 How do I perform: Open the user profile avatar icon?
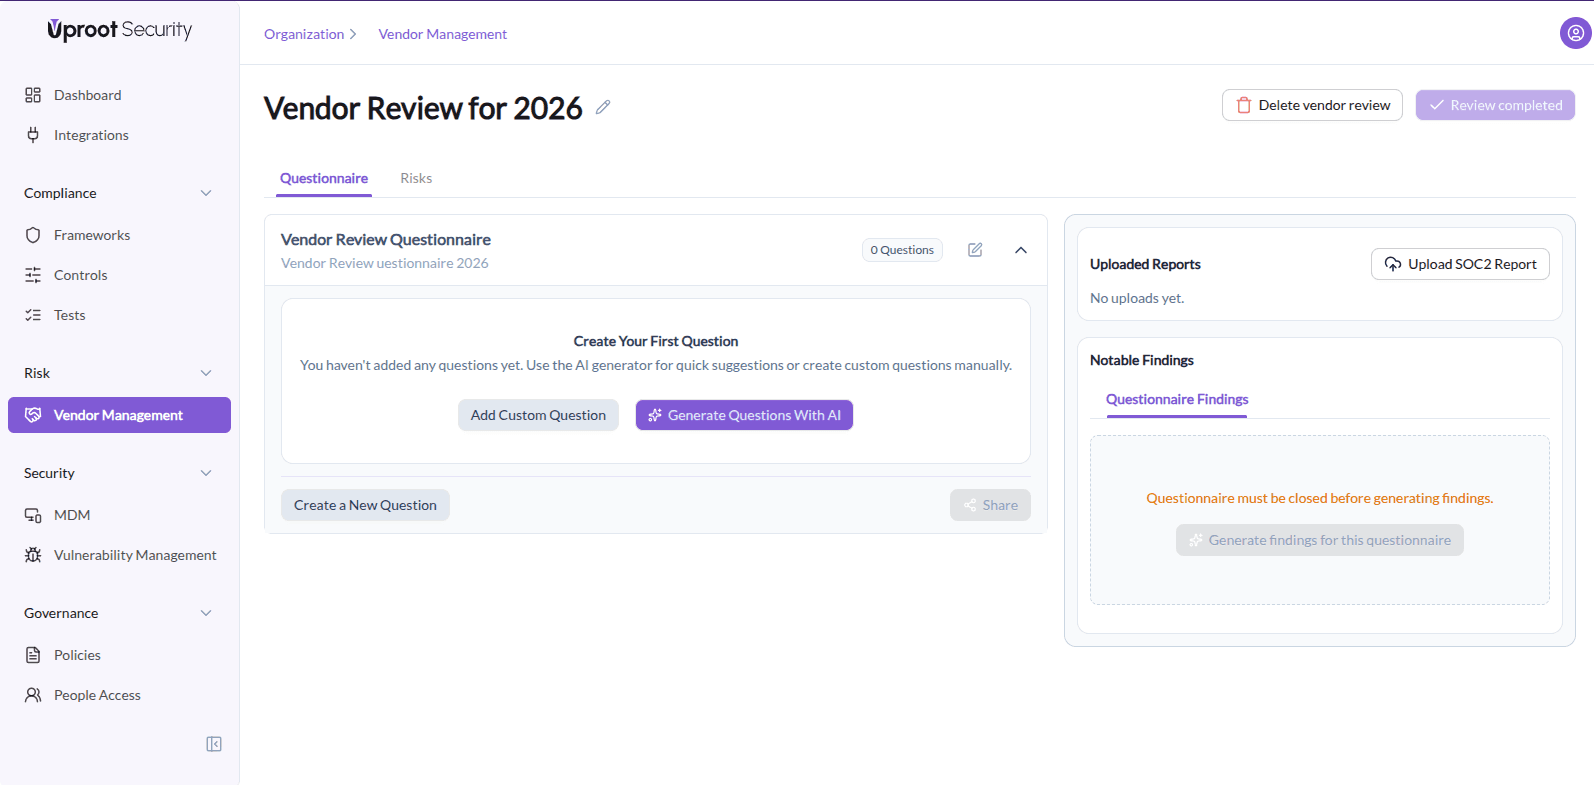(1575, 33)
